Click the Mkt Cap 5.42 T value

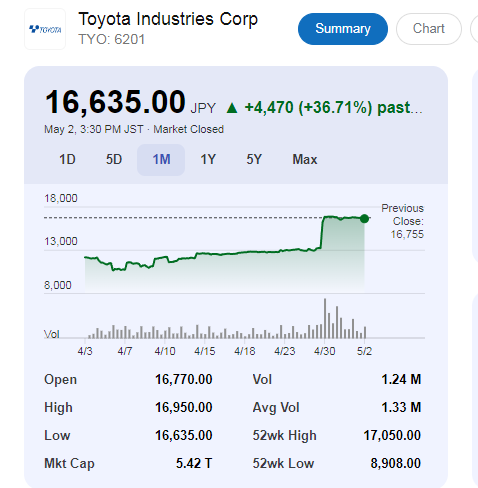click(x=194, y=463)
